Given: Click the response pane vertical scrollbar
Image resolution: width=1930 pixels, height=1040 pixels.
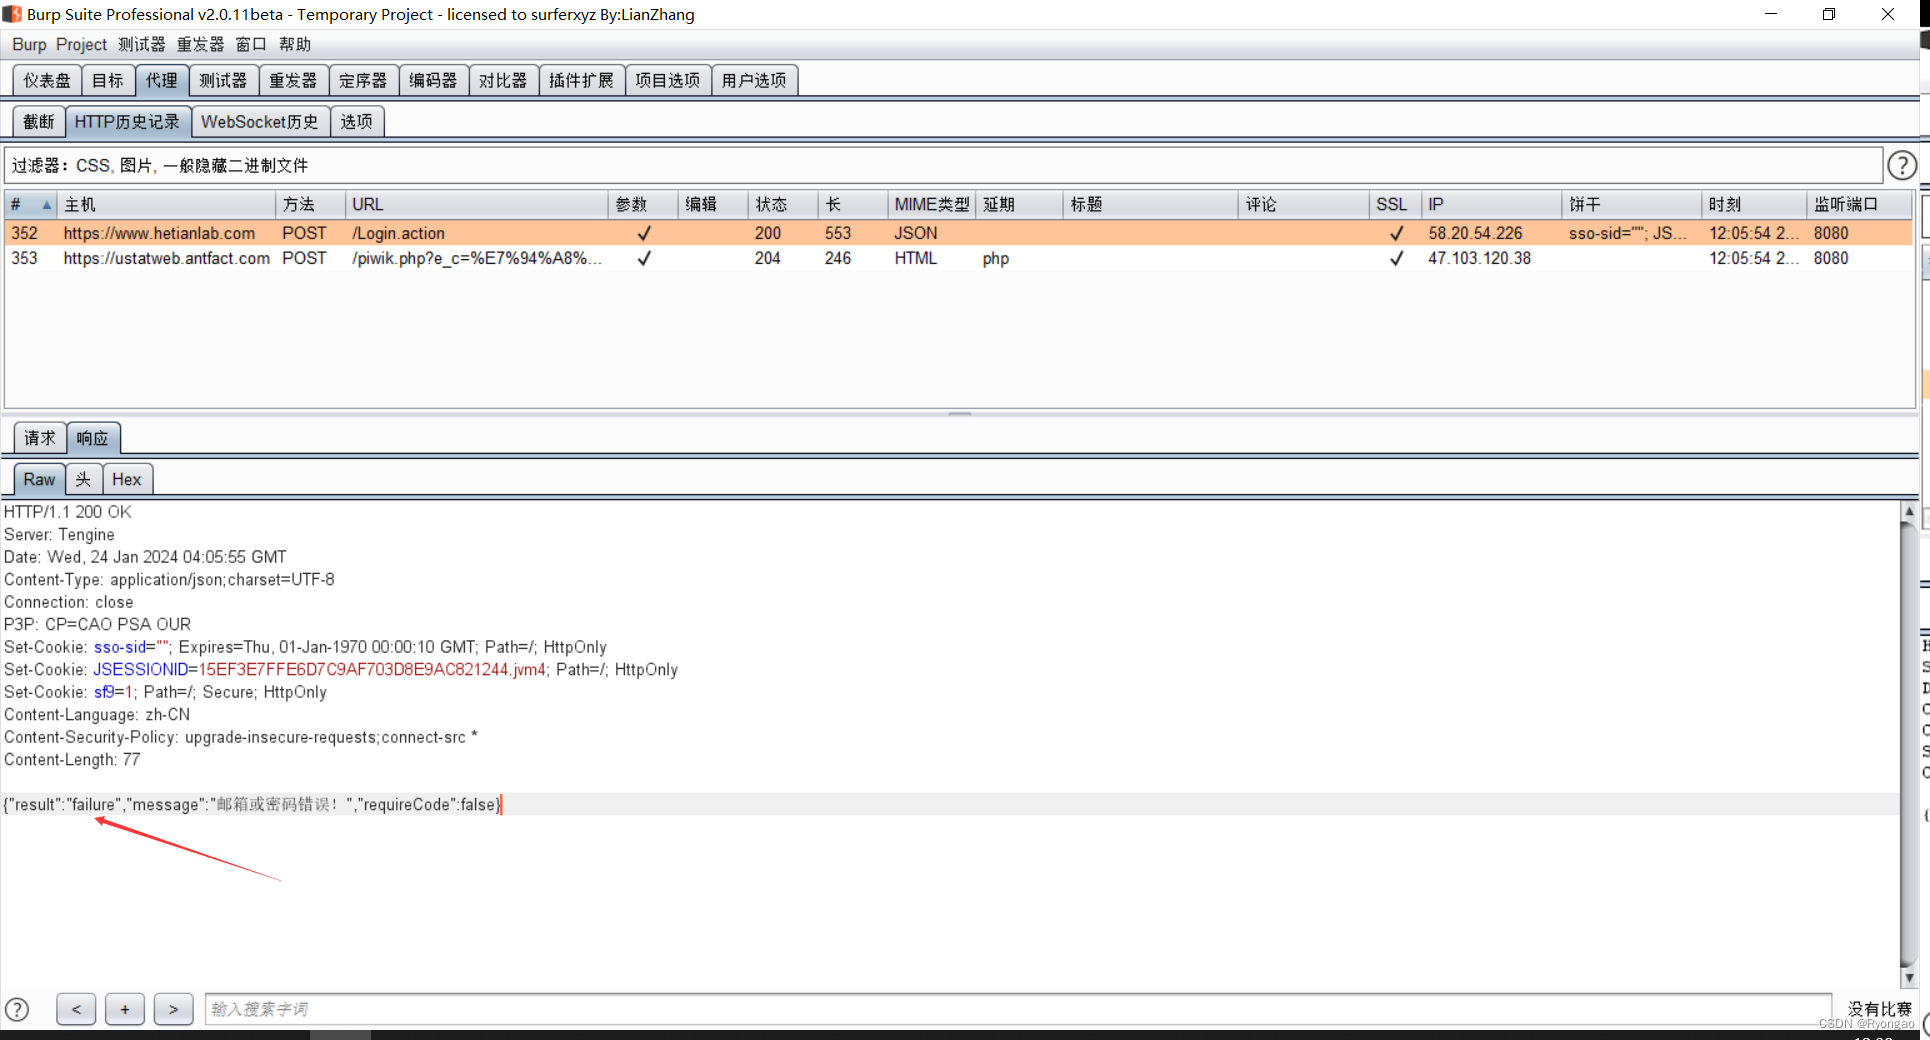Looking at the screenshot, I should [x=1908, y=744].
